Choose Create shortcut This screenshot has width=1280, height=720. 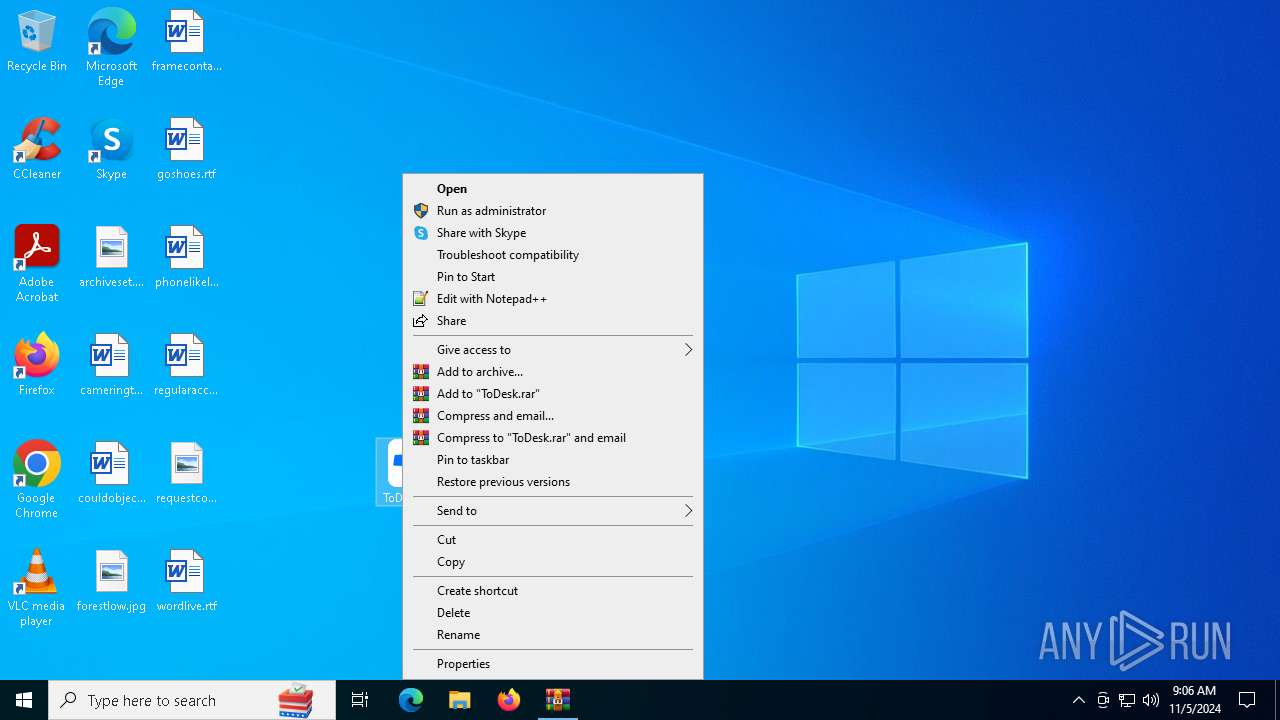(x=553, y=591)
